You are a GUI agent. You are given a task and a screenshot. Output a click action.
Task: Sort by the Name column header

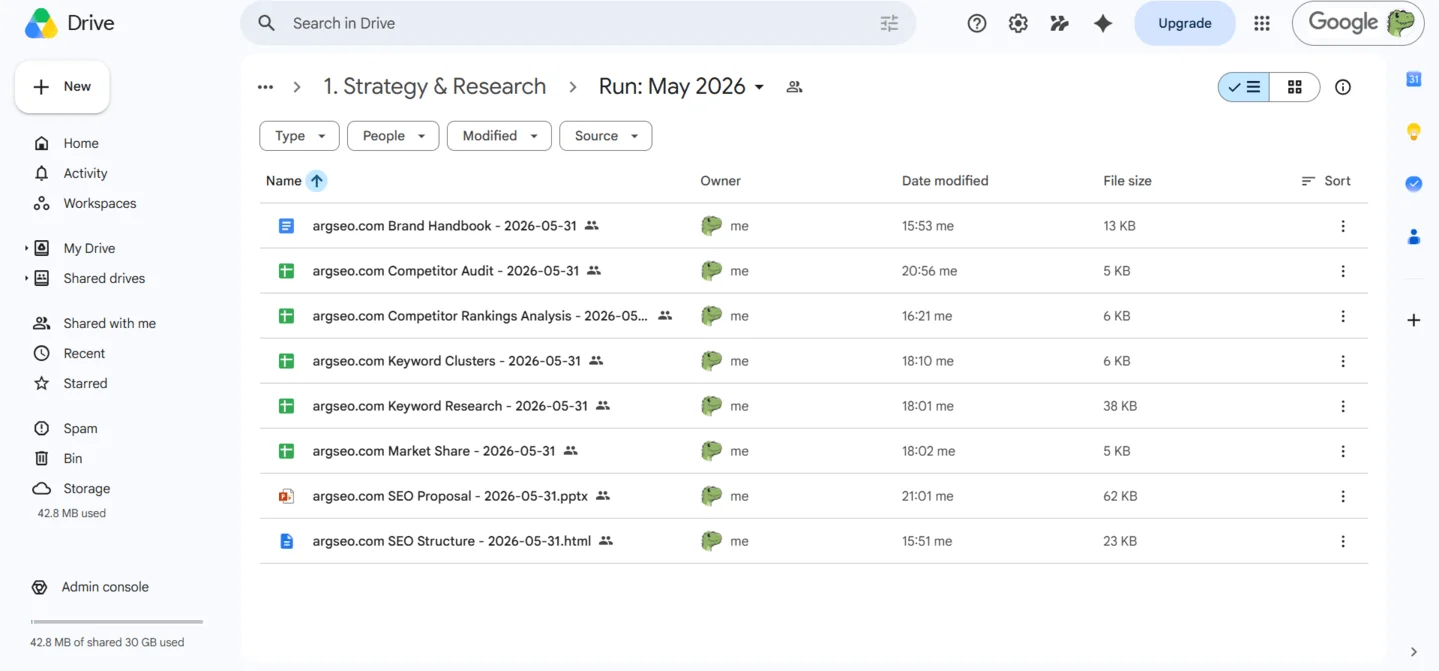pos(284,181)
